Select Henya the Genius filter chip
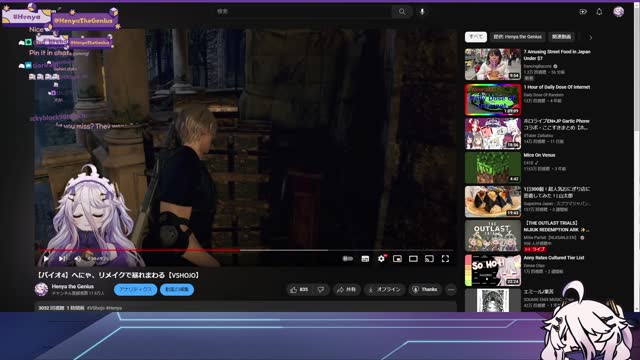The width and height of the screenshot is (640, 360). tap(517, 37)
